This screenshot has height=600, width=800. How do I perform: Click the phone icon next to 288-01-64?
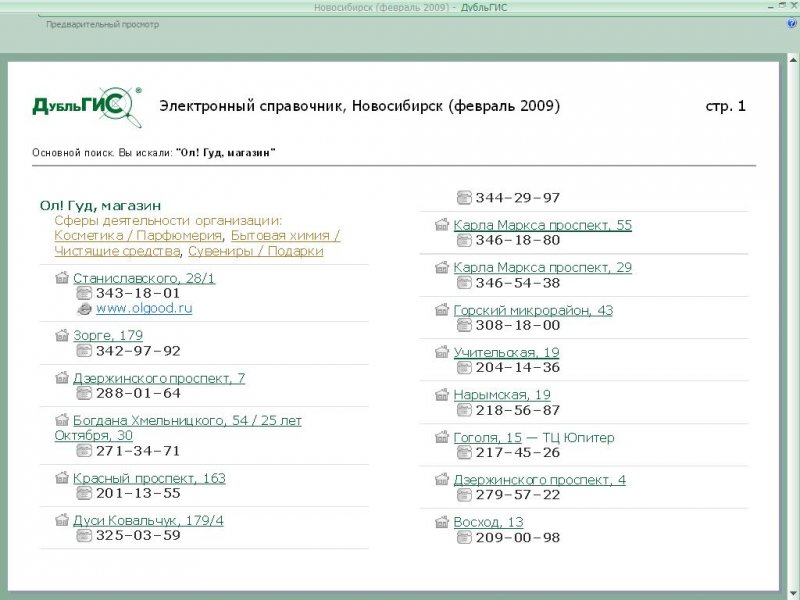click(84, 393)
